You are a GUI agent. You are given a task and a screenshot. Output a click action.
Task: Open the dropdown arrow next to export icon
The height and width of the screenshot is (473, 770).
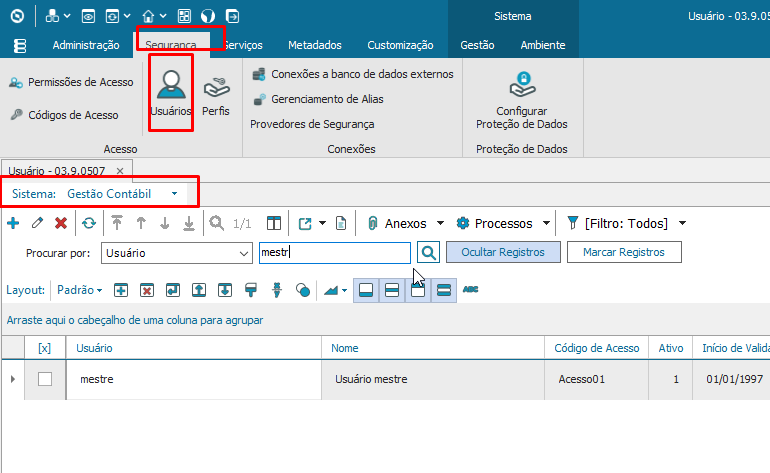click(322, 223)
